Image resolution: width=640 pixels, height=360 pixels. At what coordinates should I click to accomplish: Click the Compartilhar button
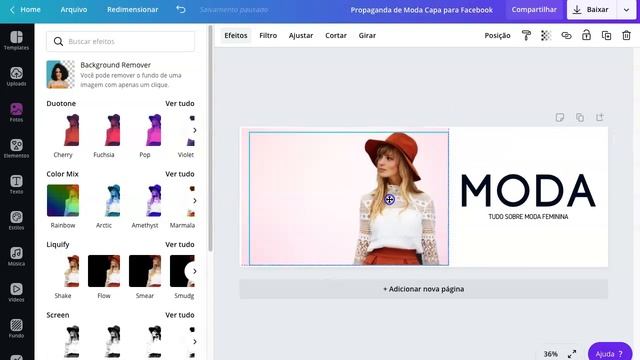[x=534, y=9]
